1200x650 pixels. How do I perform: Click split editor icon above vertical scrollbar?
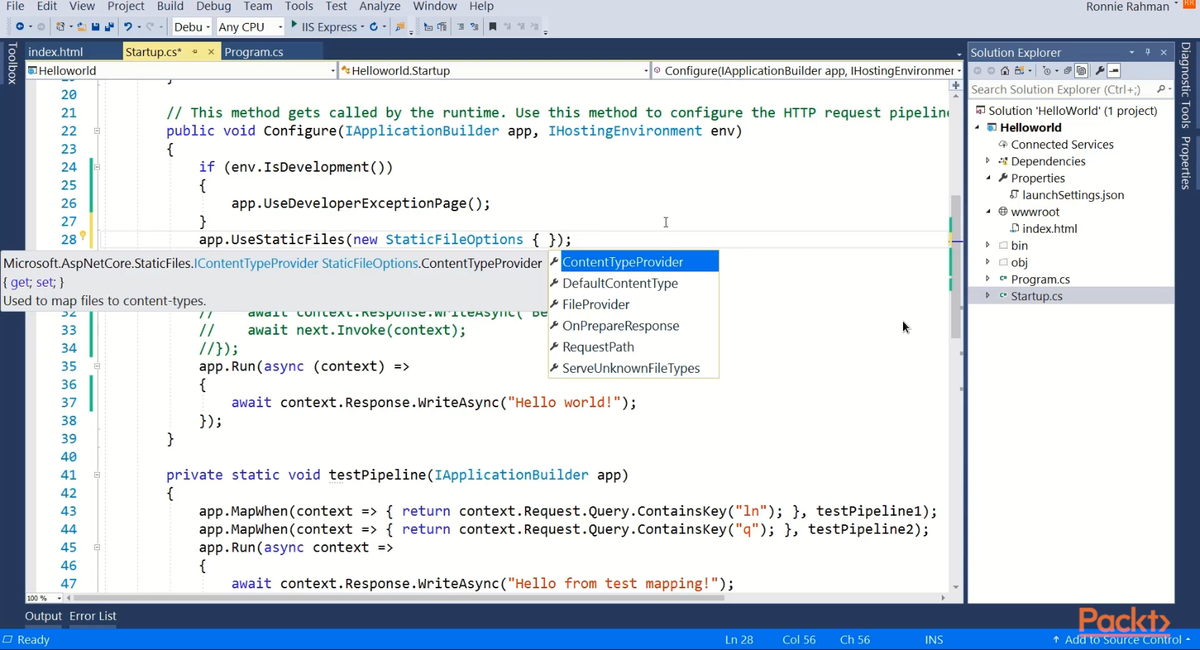pyautogui.click(x=955, y=85)
